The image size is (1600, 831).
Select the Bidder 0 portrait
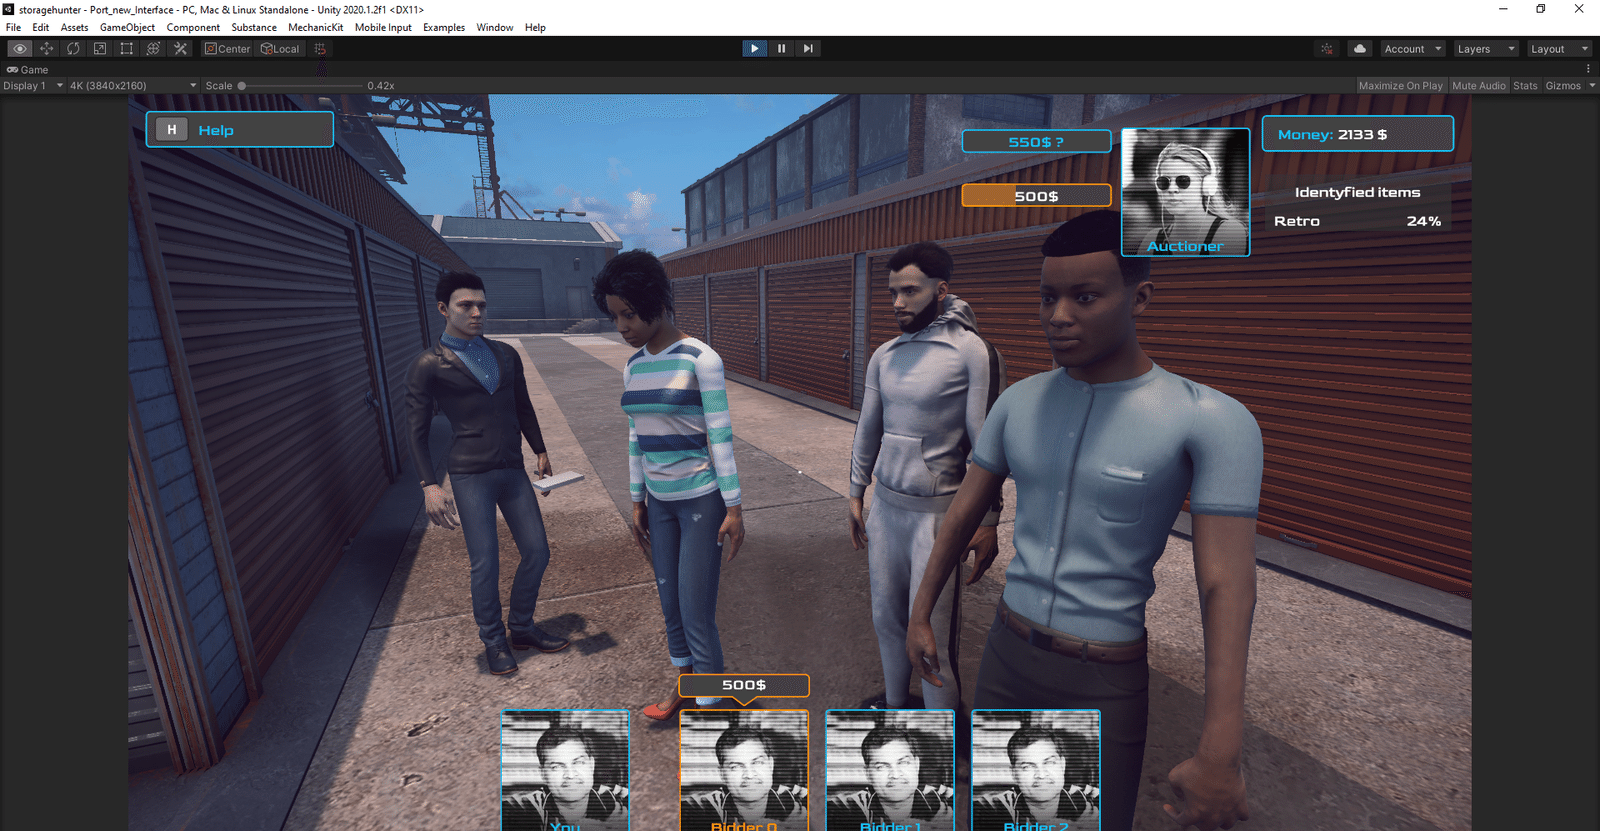(x=744, y=770)
